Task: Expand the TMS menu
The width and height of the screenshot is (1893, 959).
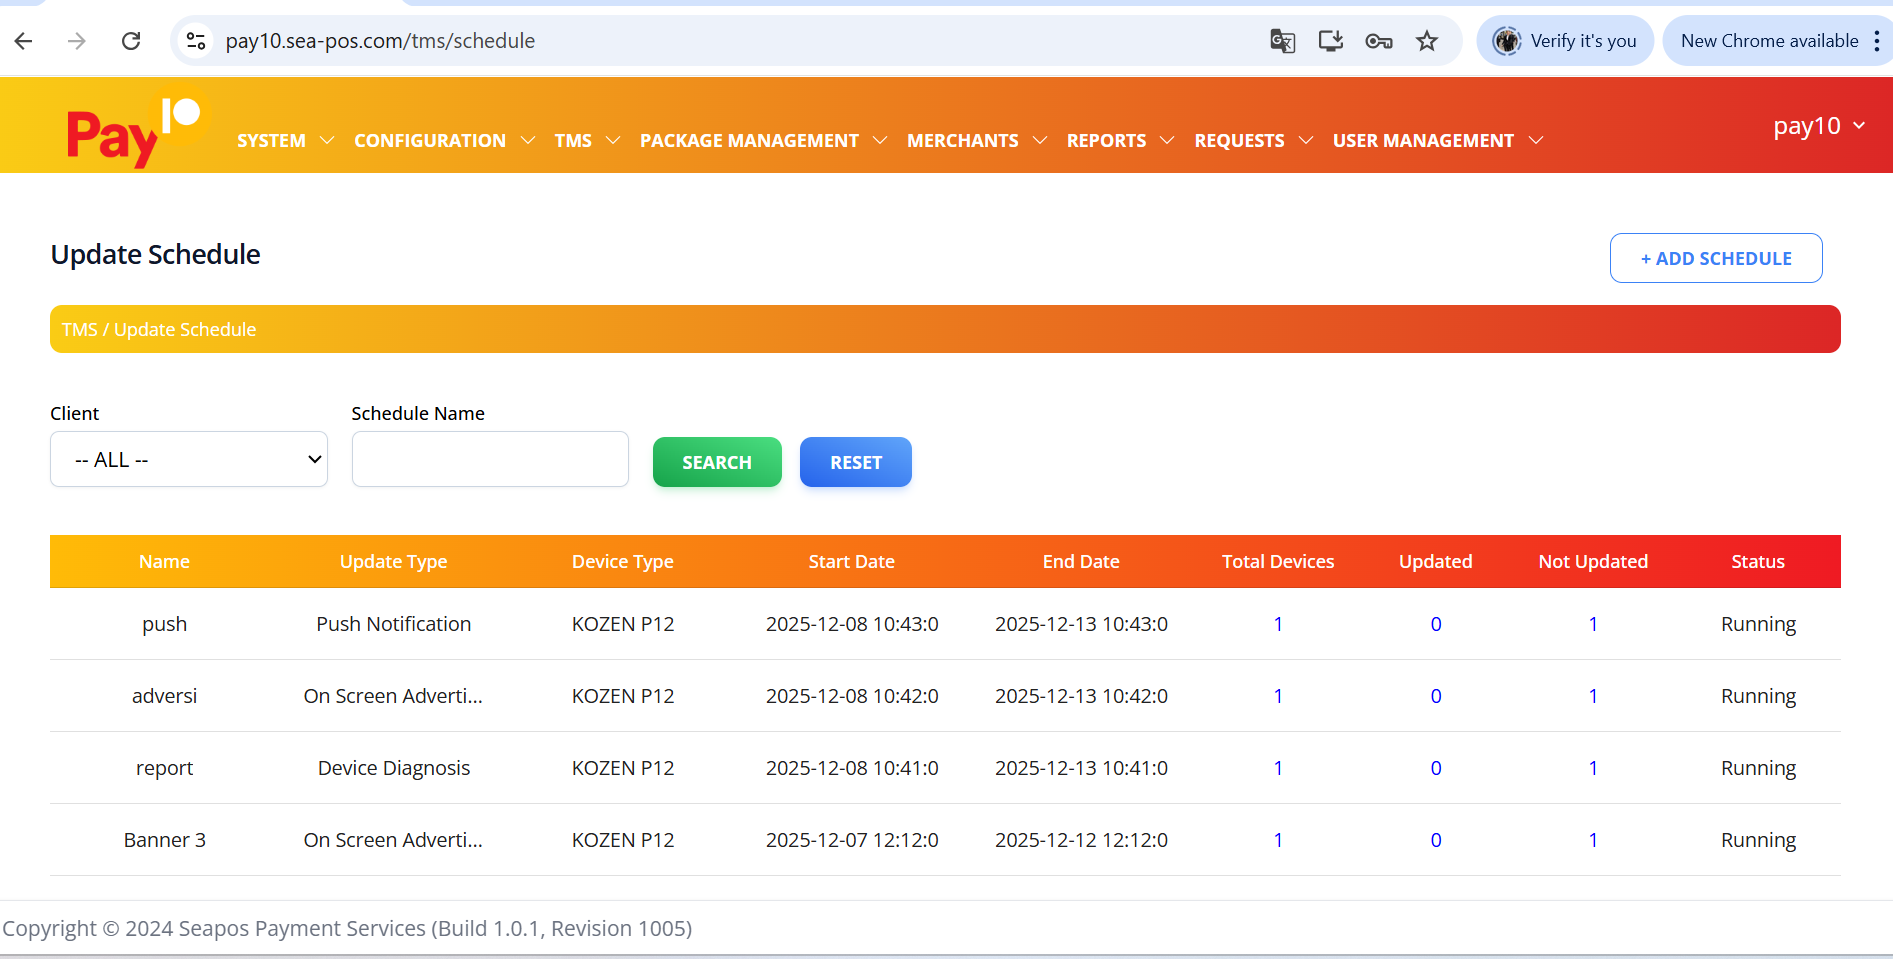Action: point(587,141)
